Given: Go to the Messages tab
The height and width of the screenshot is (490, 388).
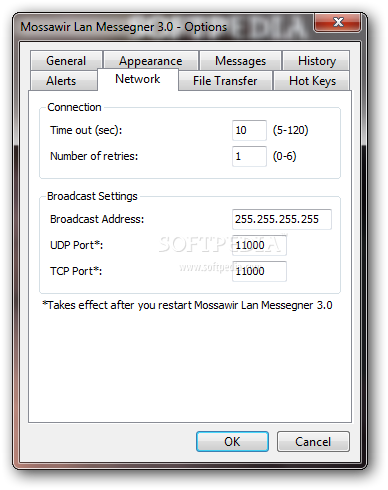Looking at the screenshot, I should [240, 61].
